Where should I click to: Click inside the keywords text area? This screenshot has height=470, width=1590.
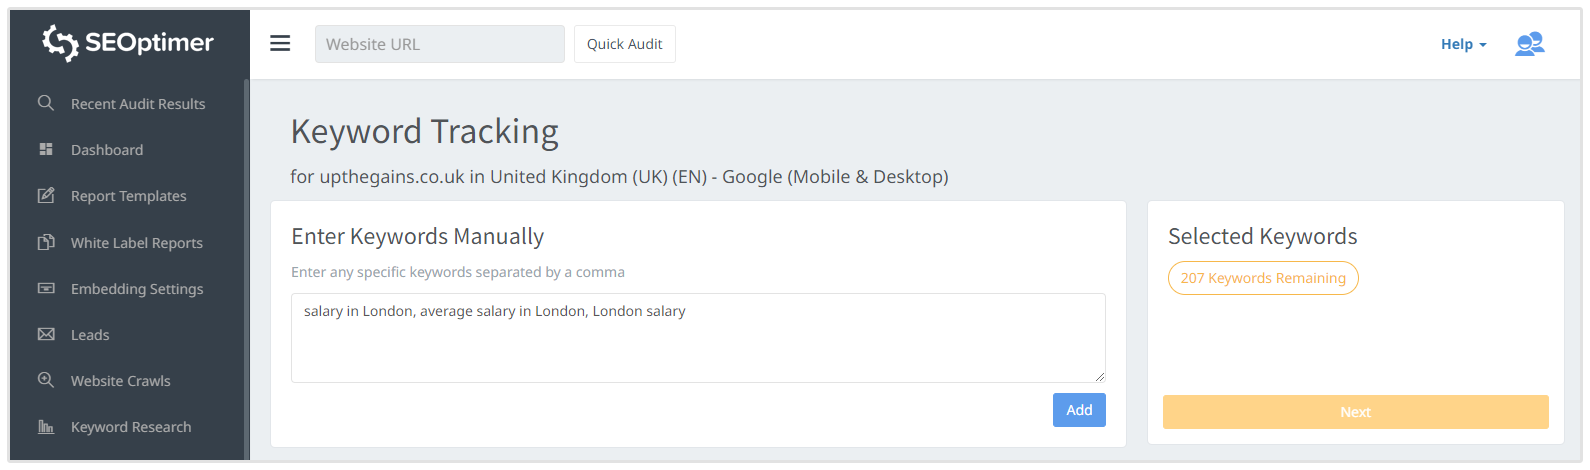(697, 345)
